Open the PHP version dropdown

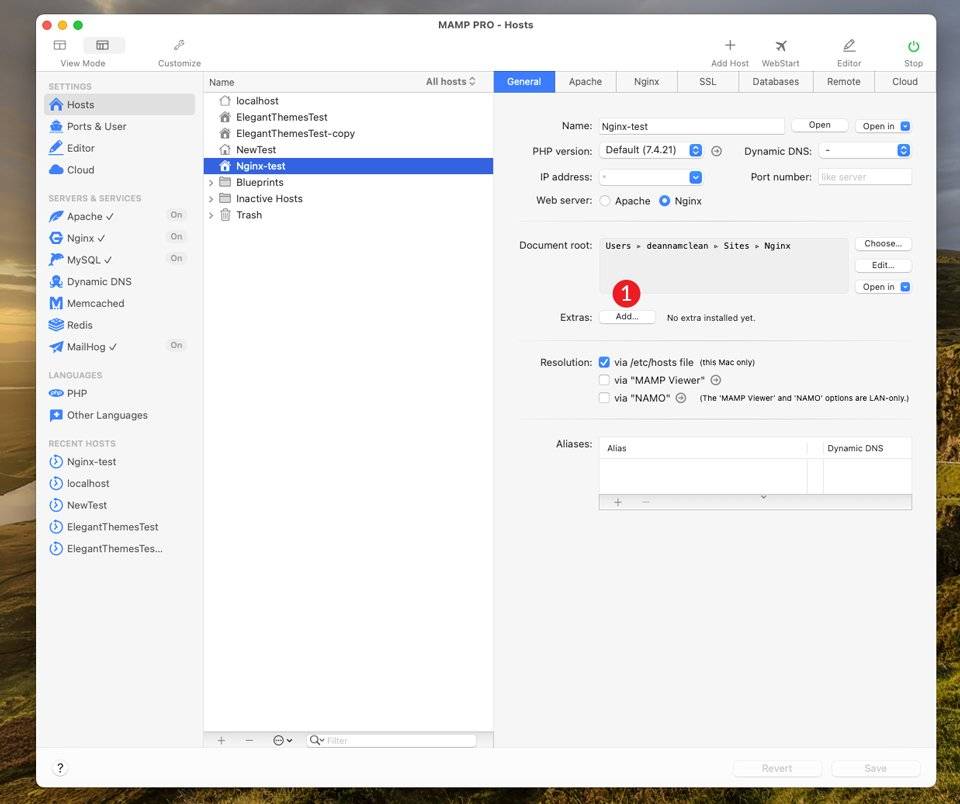[653, 151]
